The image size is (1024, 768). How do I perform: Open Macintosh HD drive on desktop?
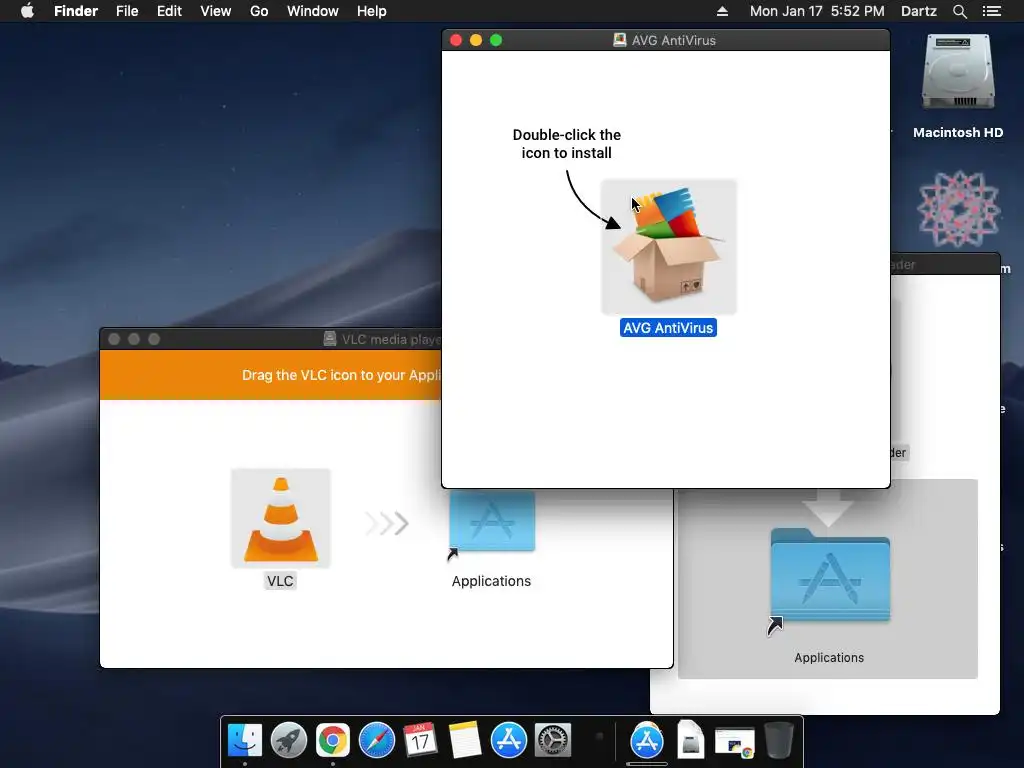[x=957, y=72]
